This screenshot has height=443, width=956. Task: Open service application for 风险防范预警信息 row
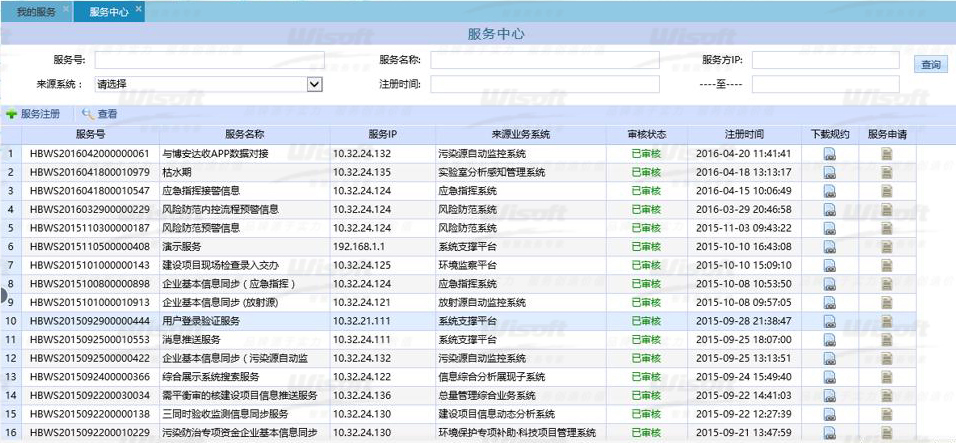[x=886, y=228]
